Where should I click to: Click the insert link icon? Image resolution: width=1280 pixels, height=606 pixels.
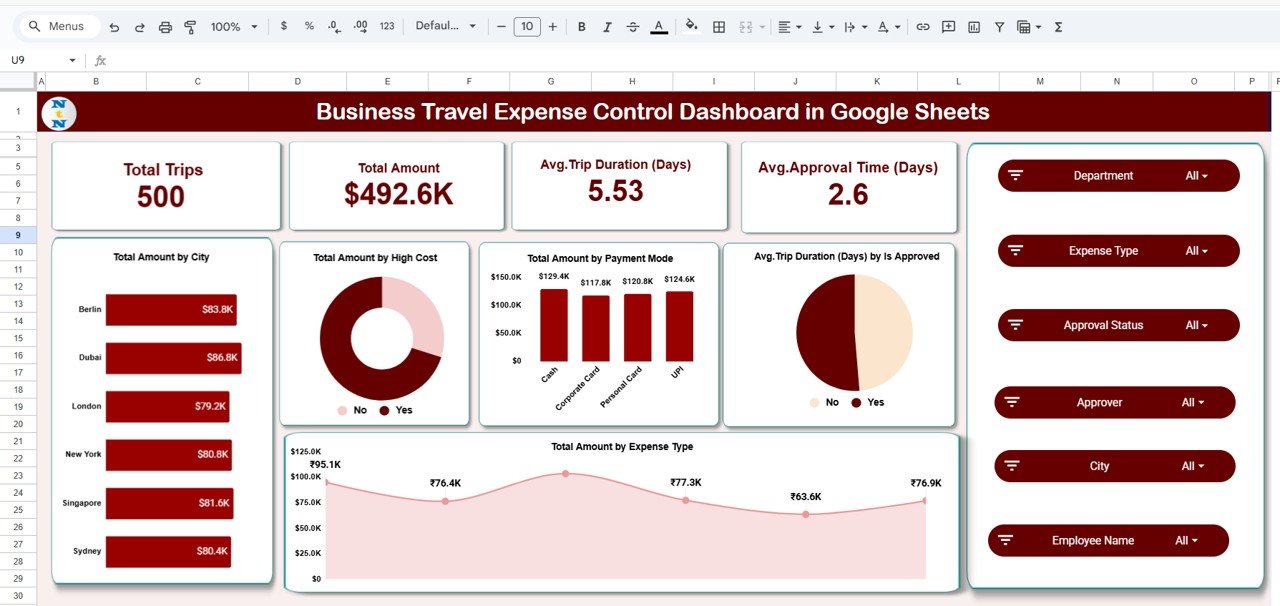[x=922, y=27]
